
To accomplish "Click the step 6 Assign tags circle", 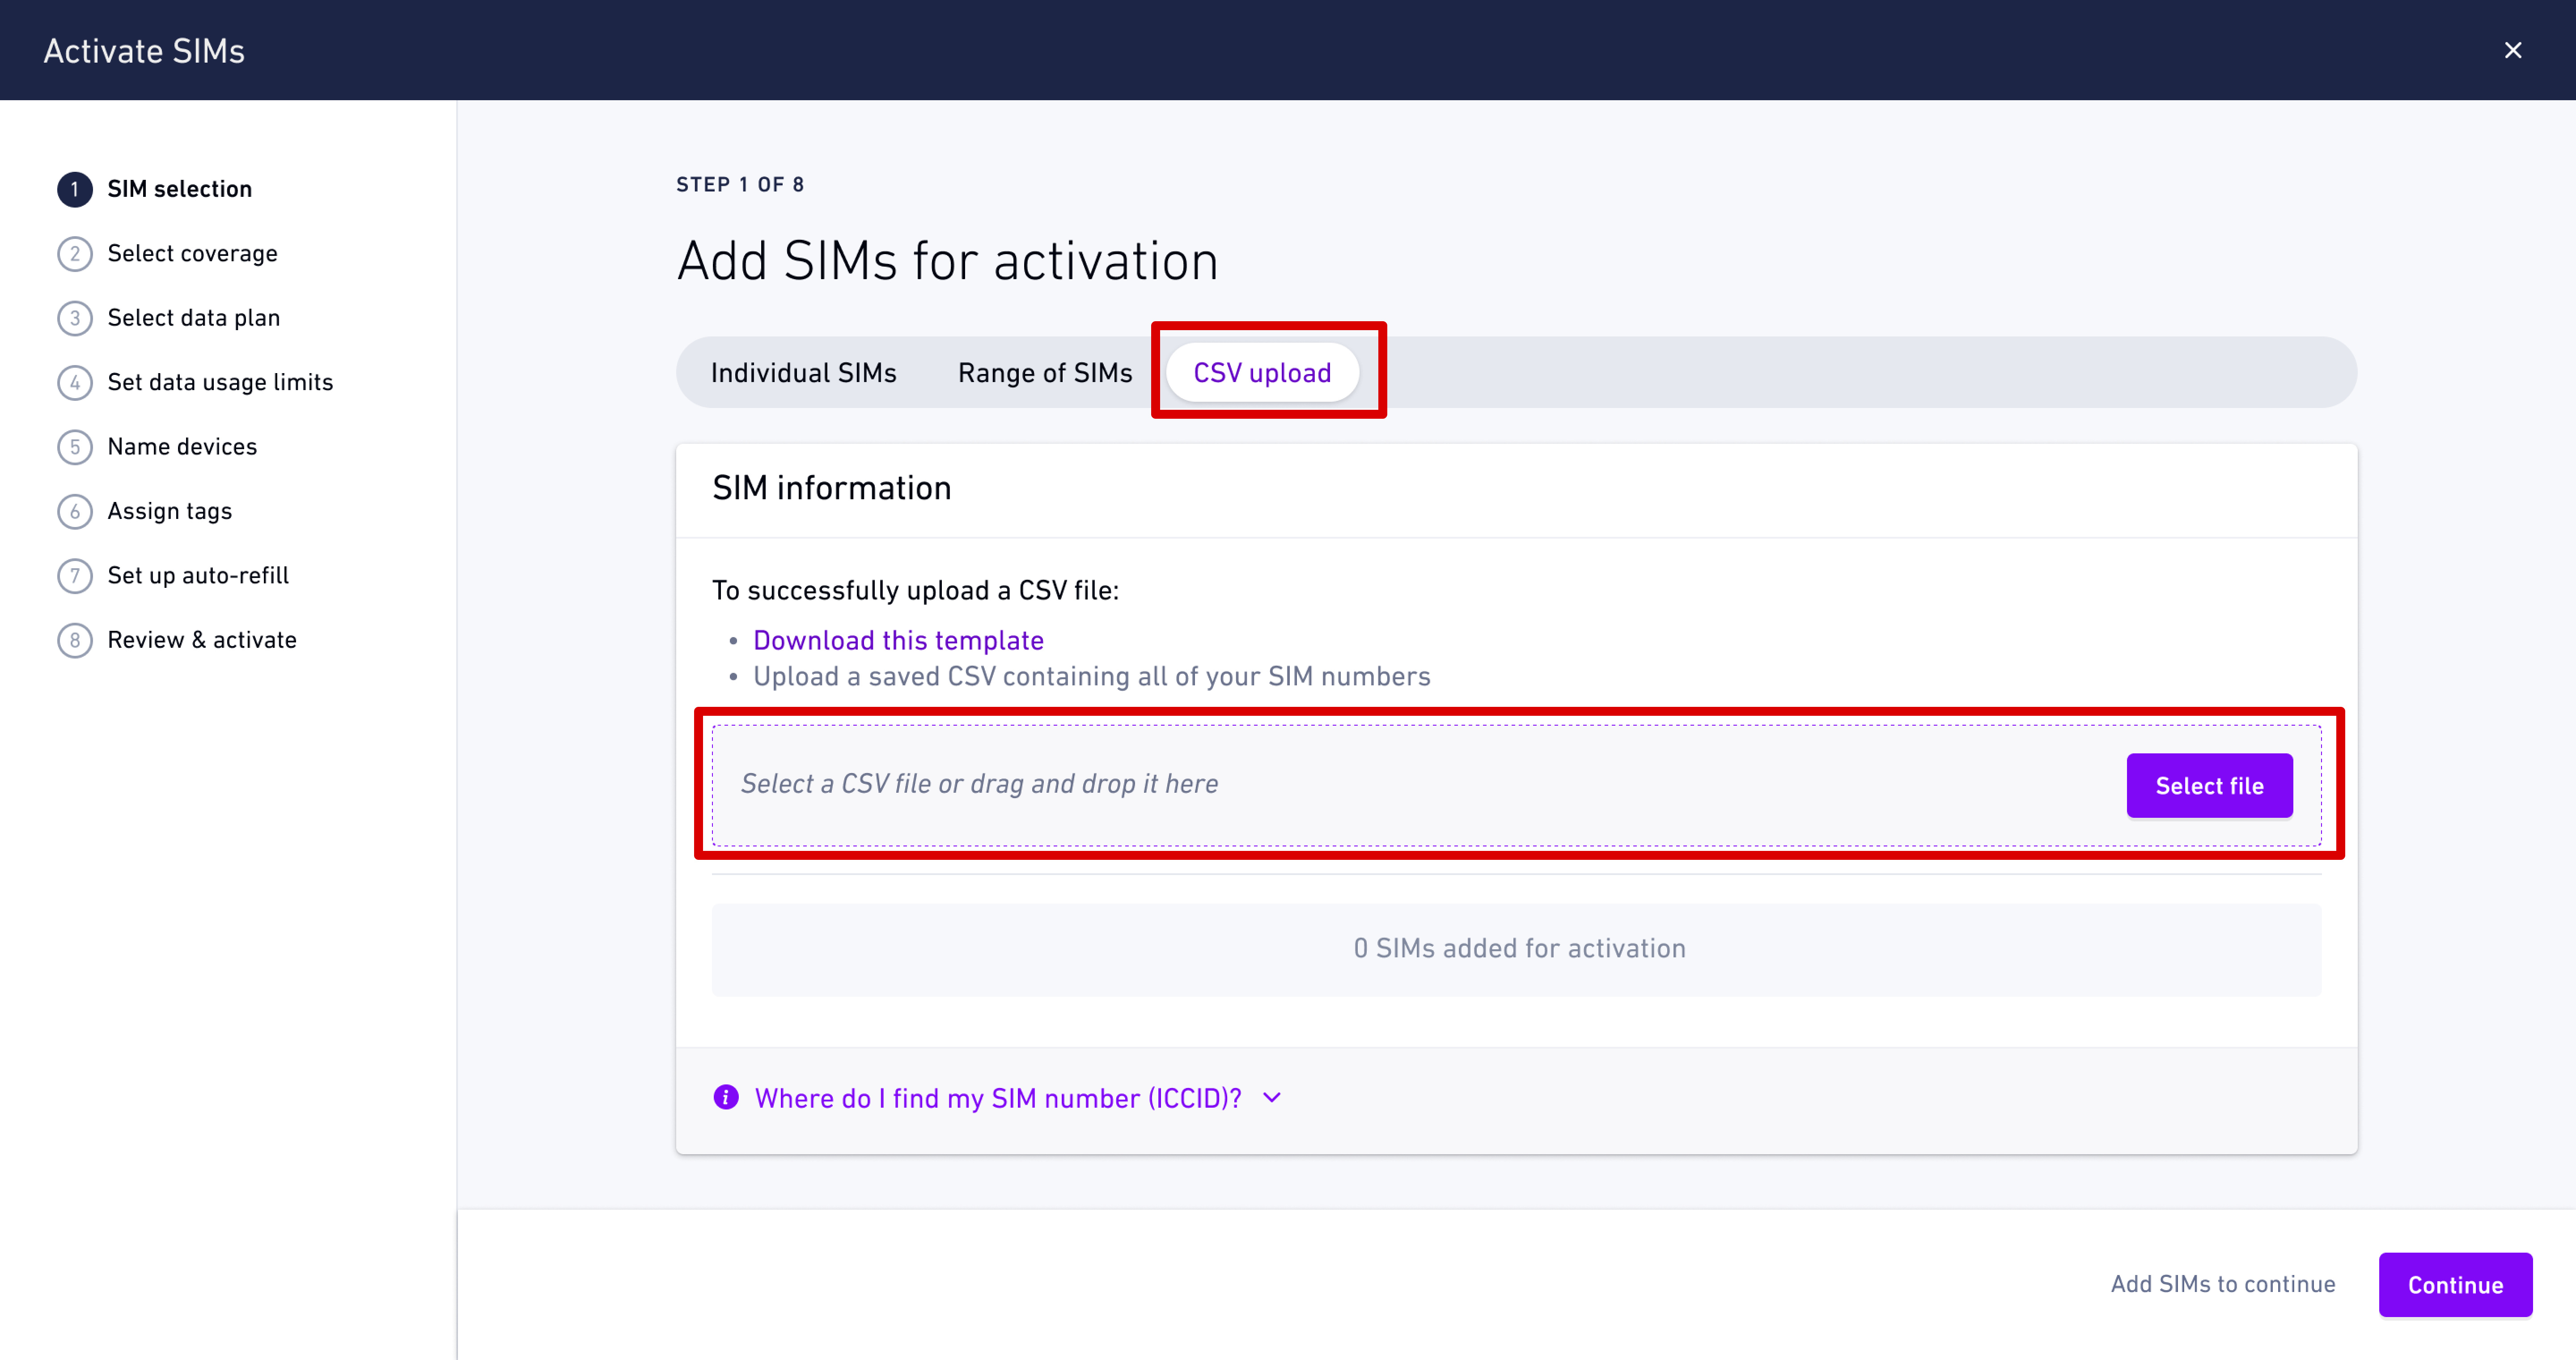I will (75, 511).
